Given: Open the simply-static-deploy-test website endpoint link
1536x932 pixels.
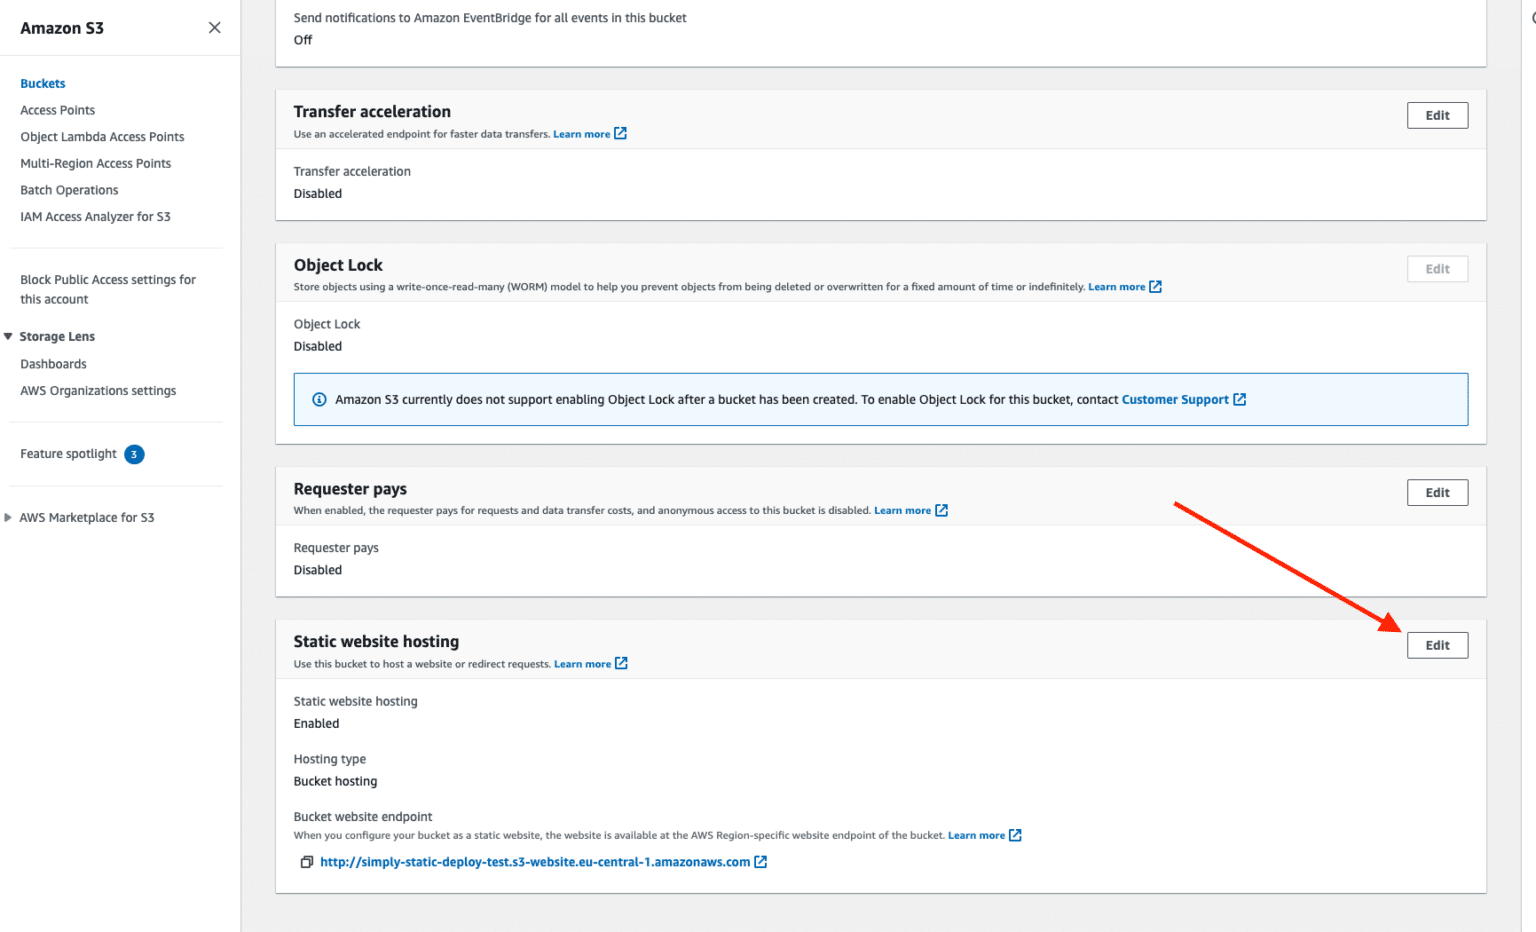Looking at the screenshot, I should [x=535, y=862].
